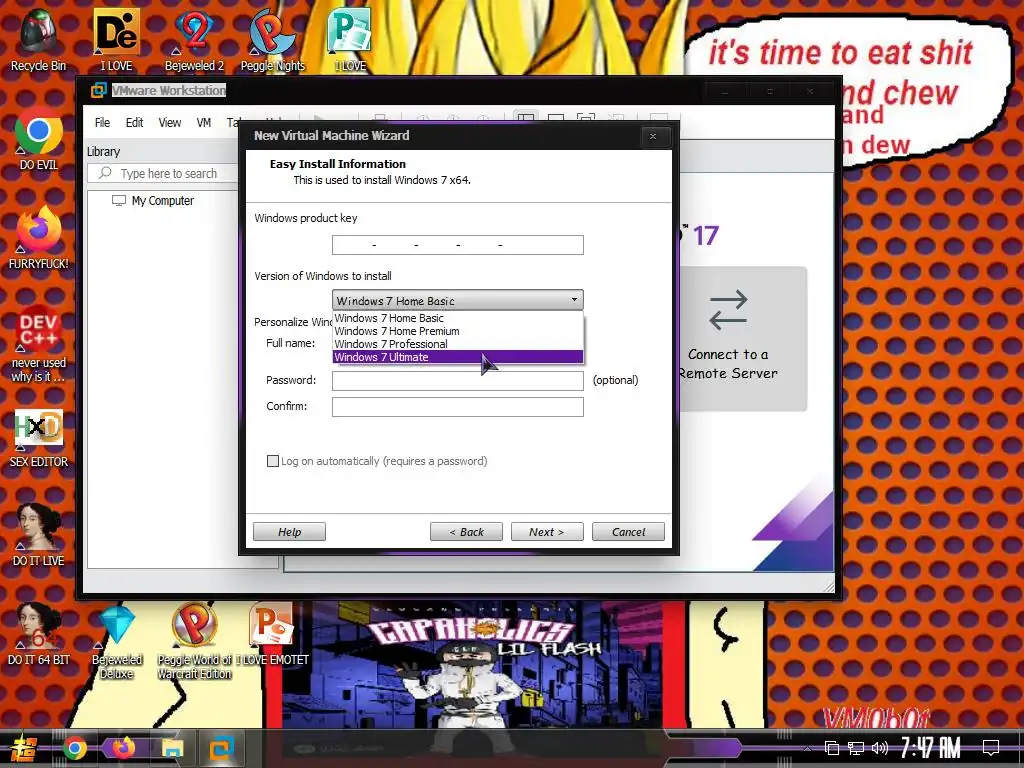Go back with the < Back button
Image resolution: width=1024 pixels, height=768 pixels.
coord(466,532)
